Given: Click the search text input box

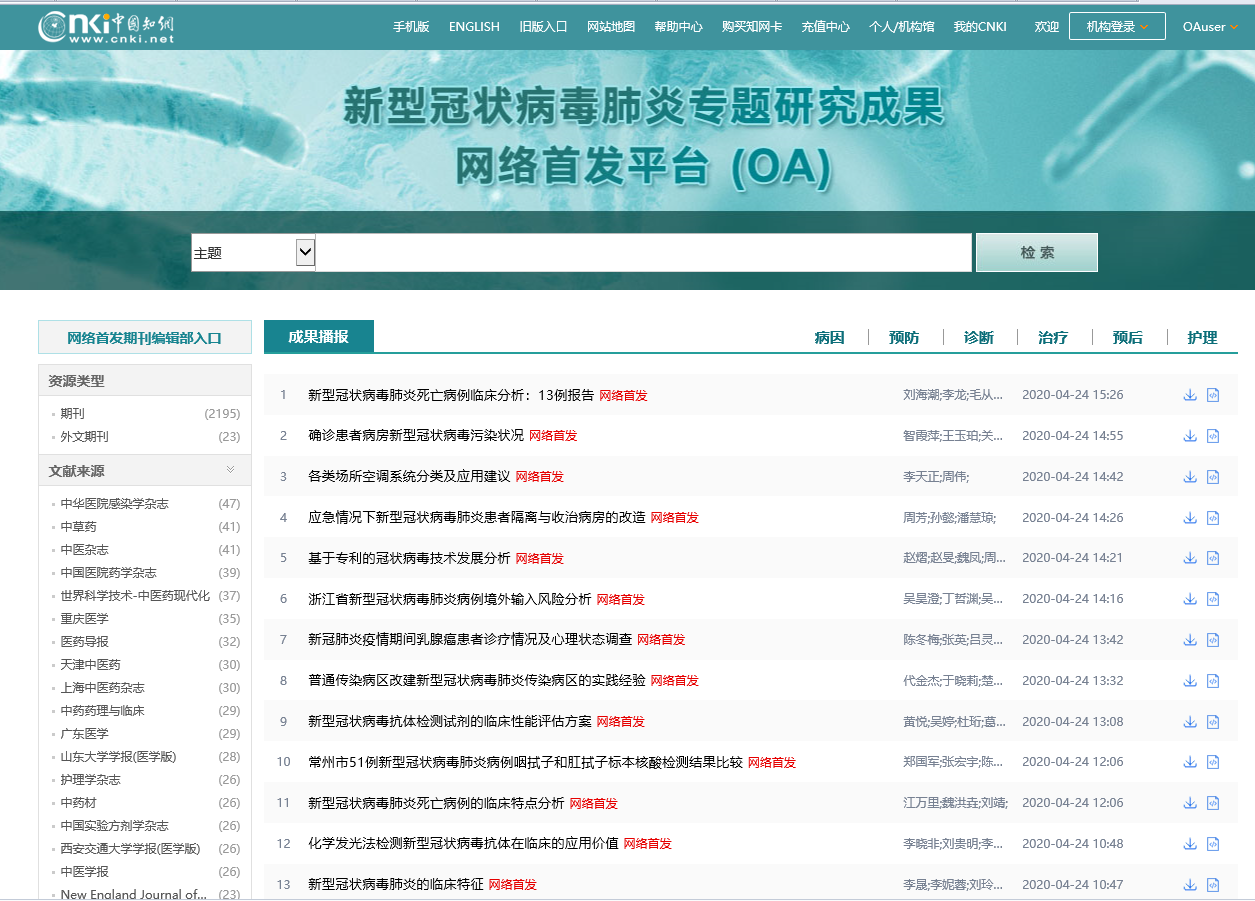Looking at the screenshot, I should (643, 253).
